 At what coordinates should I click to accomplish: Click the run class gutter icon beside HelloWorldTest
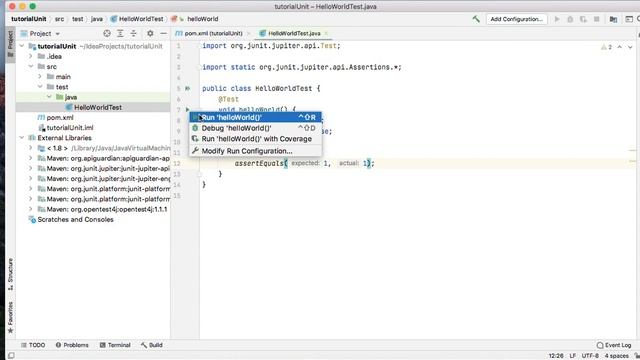point(188,88)
